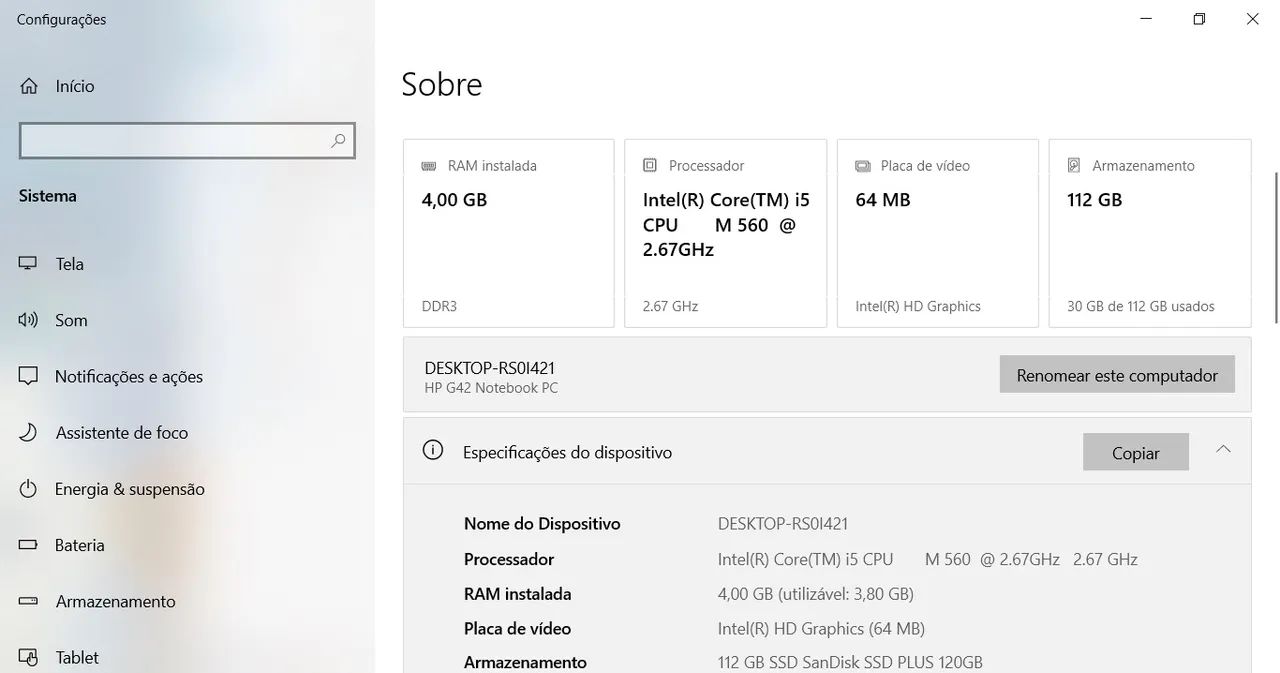Click the Armazenamento drive icon in sidebar
Viewport: 1280px width, 673px height.
tap(28, 601)
